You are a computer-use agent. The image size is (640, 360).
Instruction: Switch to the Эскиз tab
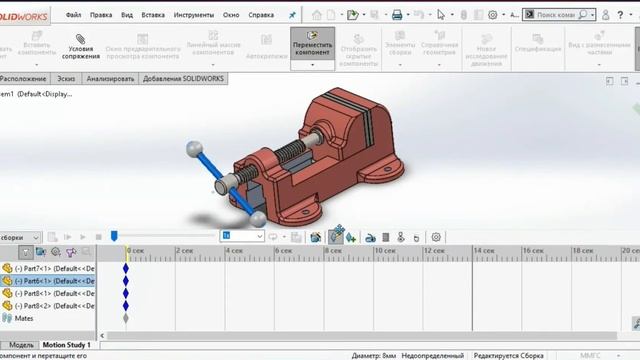(66, 79)
